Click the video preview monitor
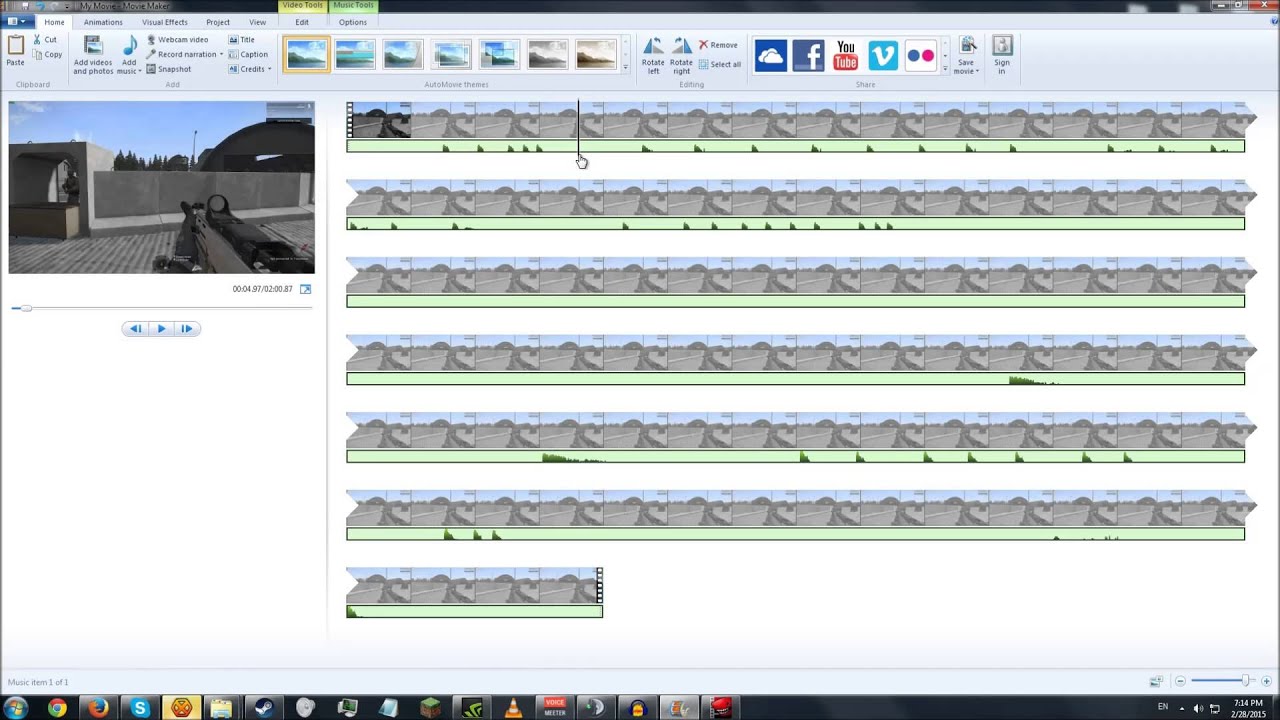This screenshot has width=1280, height=720. pos(161,187)
